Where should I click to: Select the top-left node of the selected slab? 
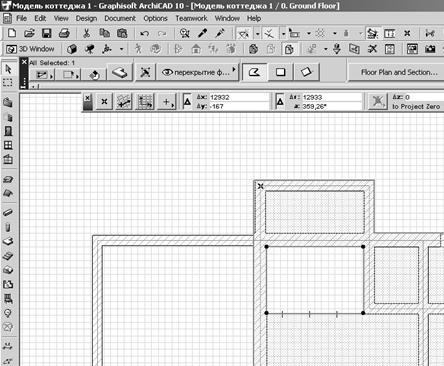pyautogui.click(x=266, y=247)
